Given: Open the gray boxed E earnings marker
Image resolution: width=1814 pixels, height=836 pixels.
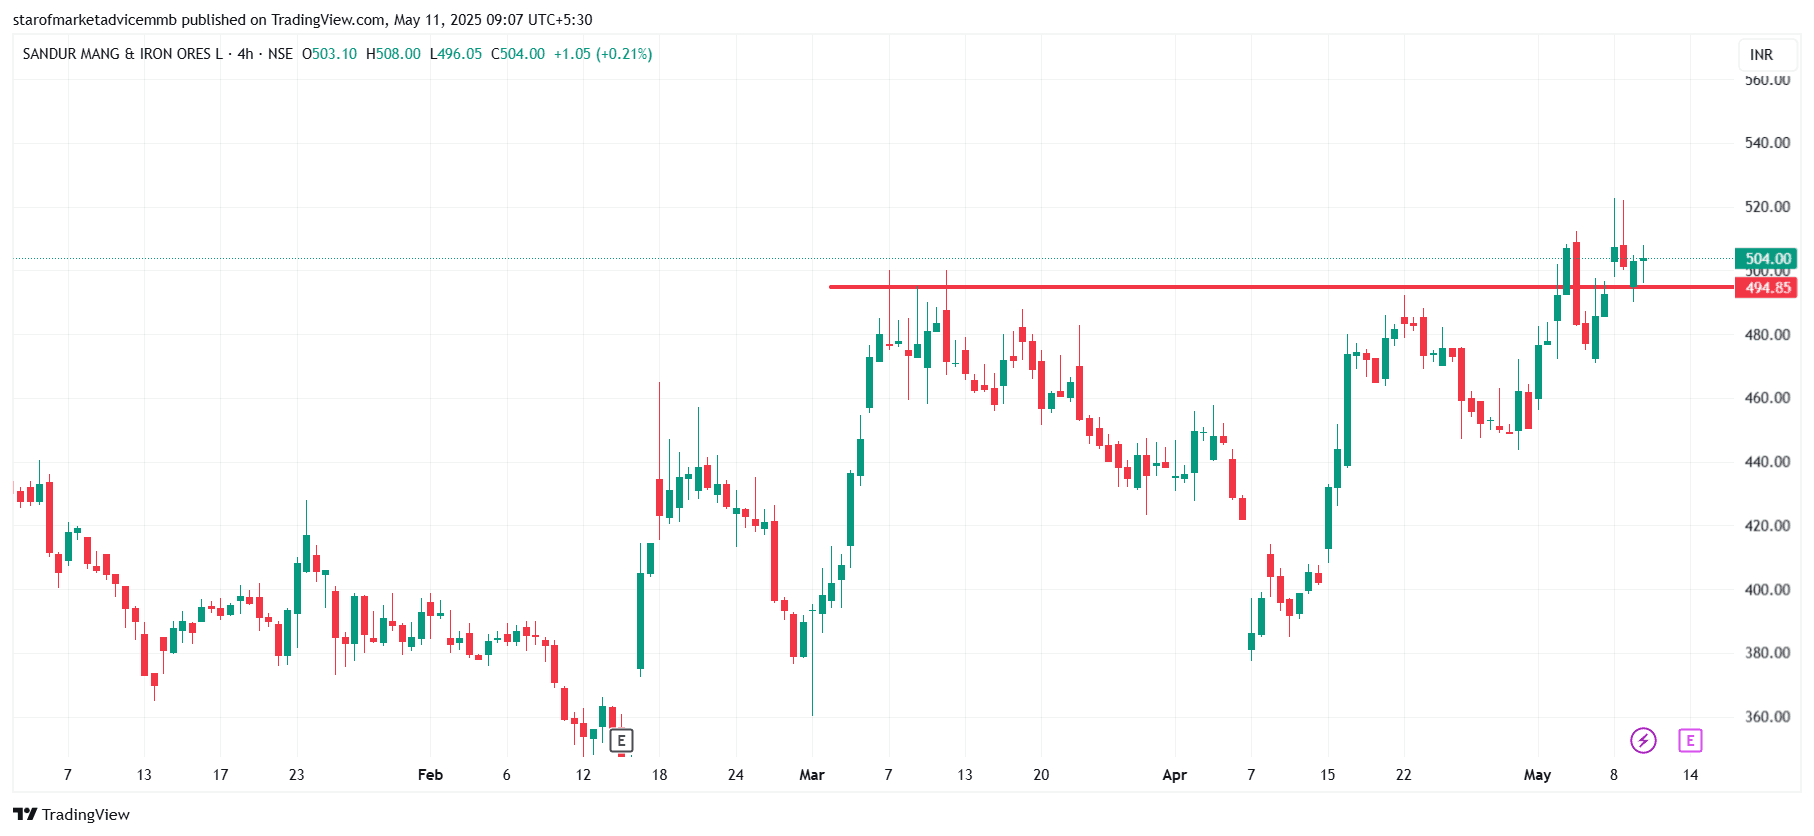Looking at the screenshot, I should (x=621, y=741).
